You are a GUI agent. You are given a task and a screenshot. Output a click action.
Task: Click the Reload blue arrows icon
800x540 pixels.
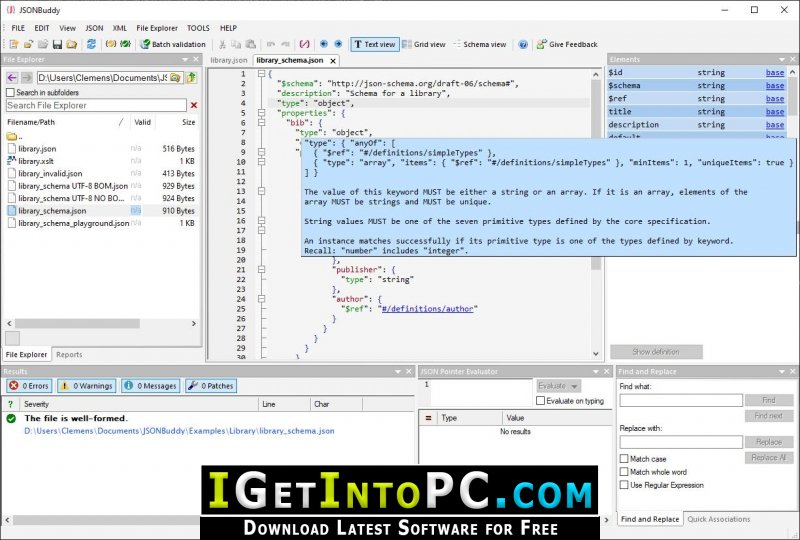[x=91, y=44]
